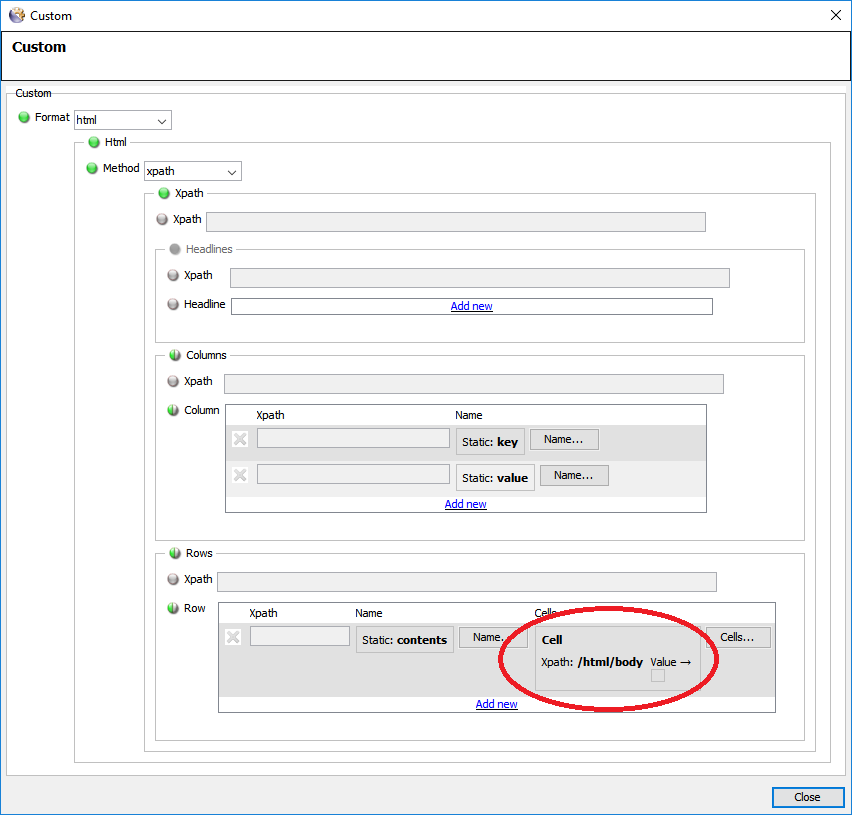852x815 pixels.
Task: Click the Static: value name box
Action: click(x=495, y=478)
